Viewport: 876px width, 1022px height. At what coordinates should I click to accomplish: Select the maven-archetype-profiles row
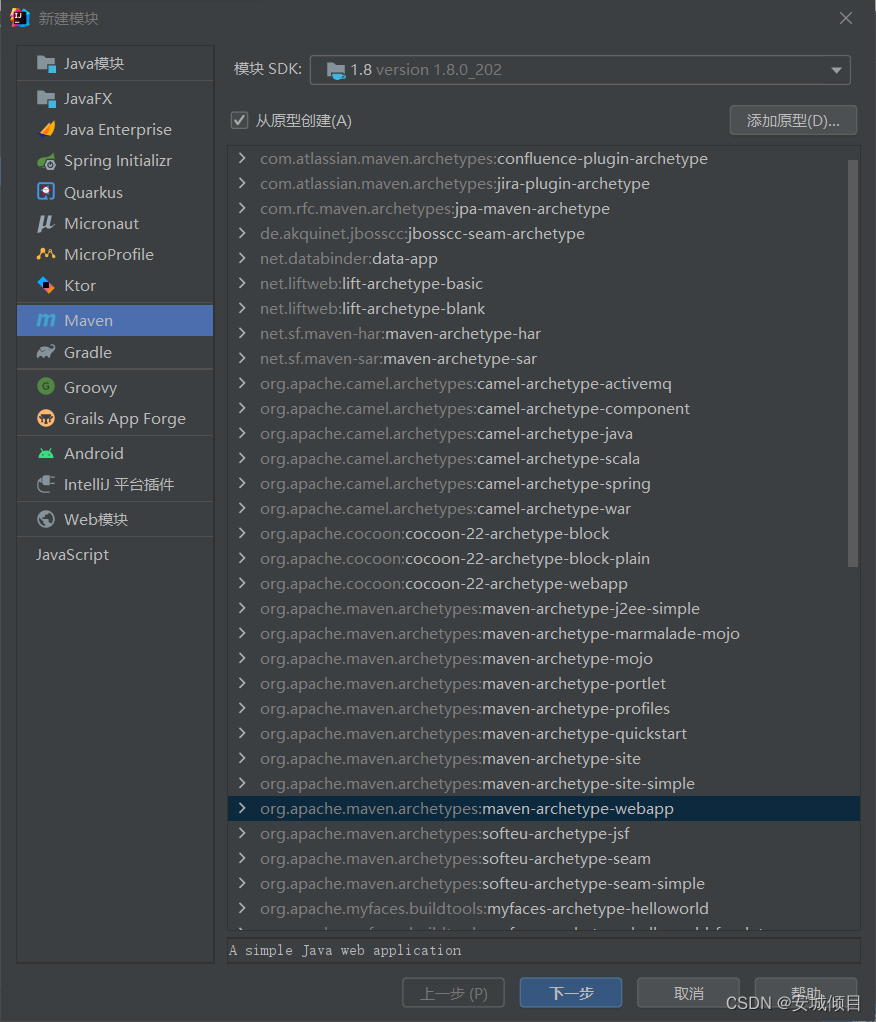click(544, 708)
